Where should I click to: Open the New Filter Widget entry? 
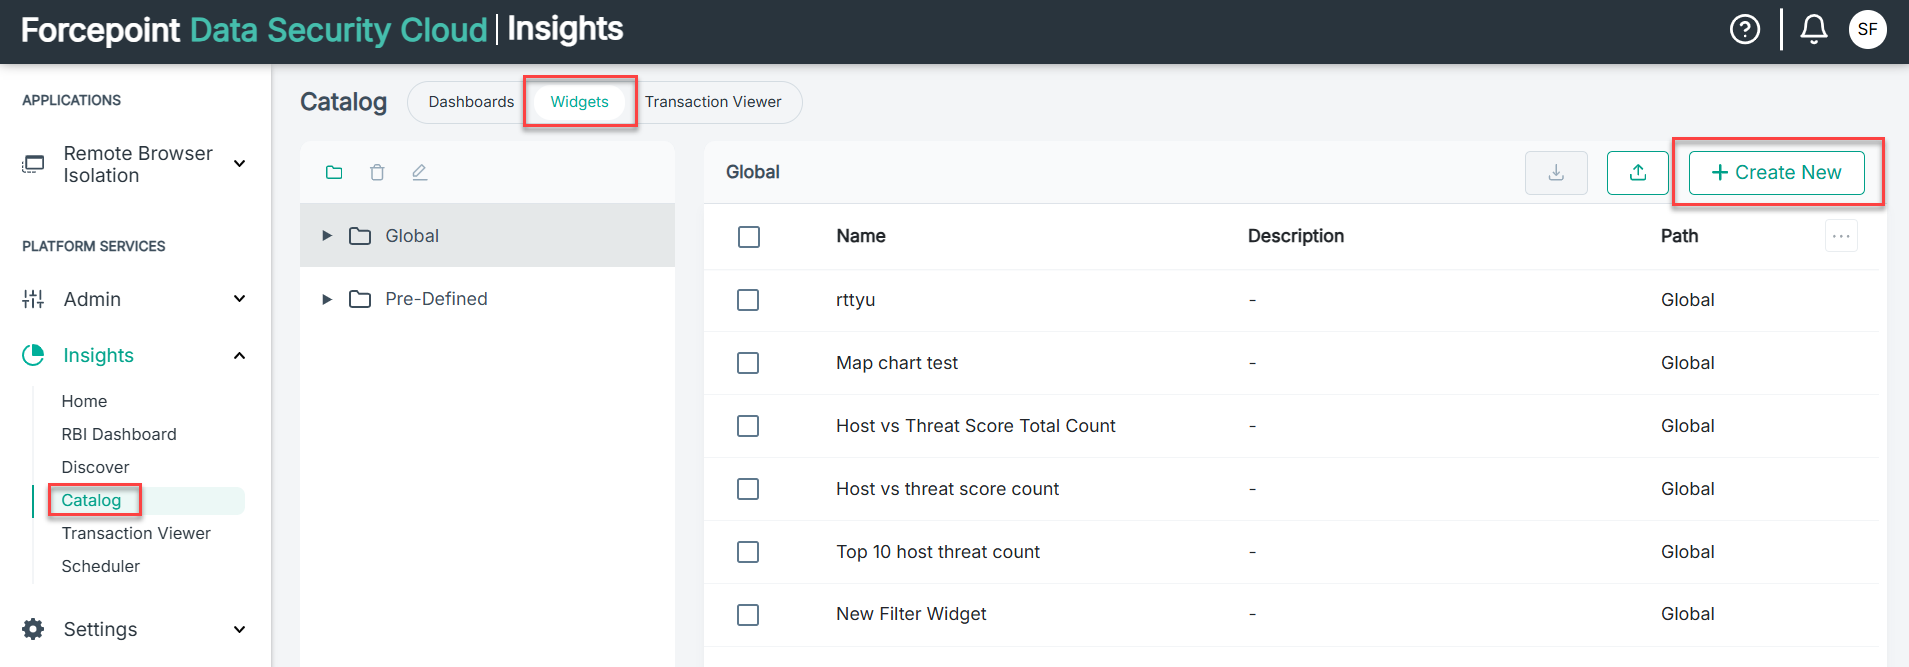point(911,614)
